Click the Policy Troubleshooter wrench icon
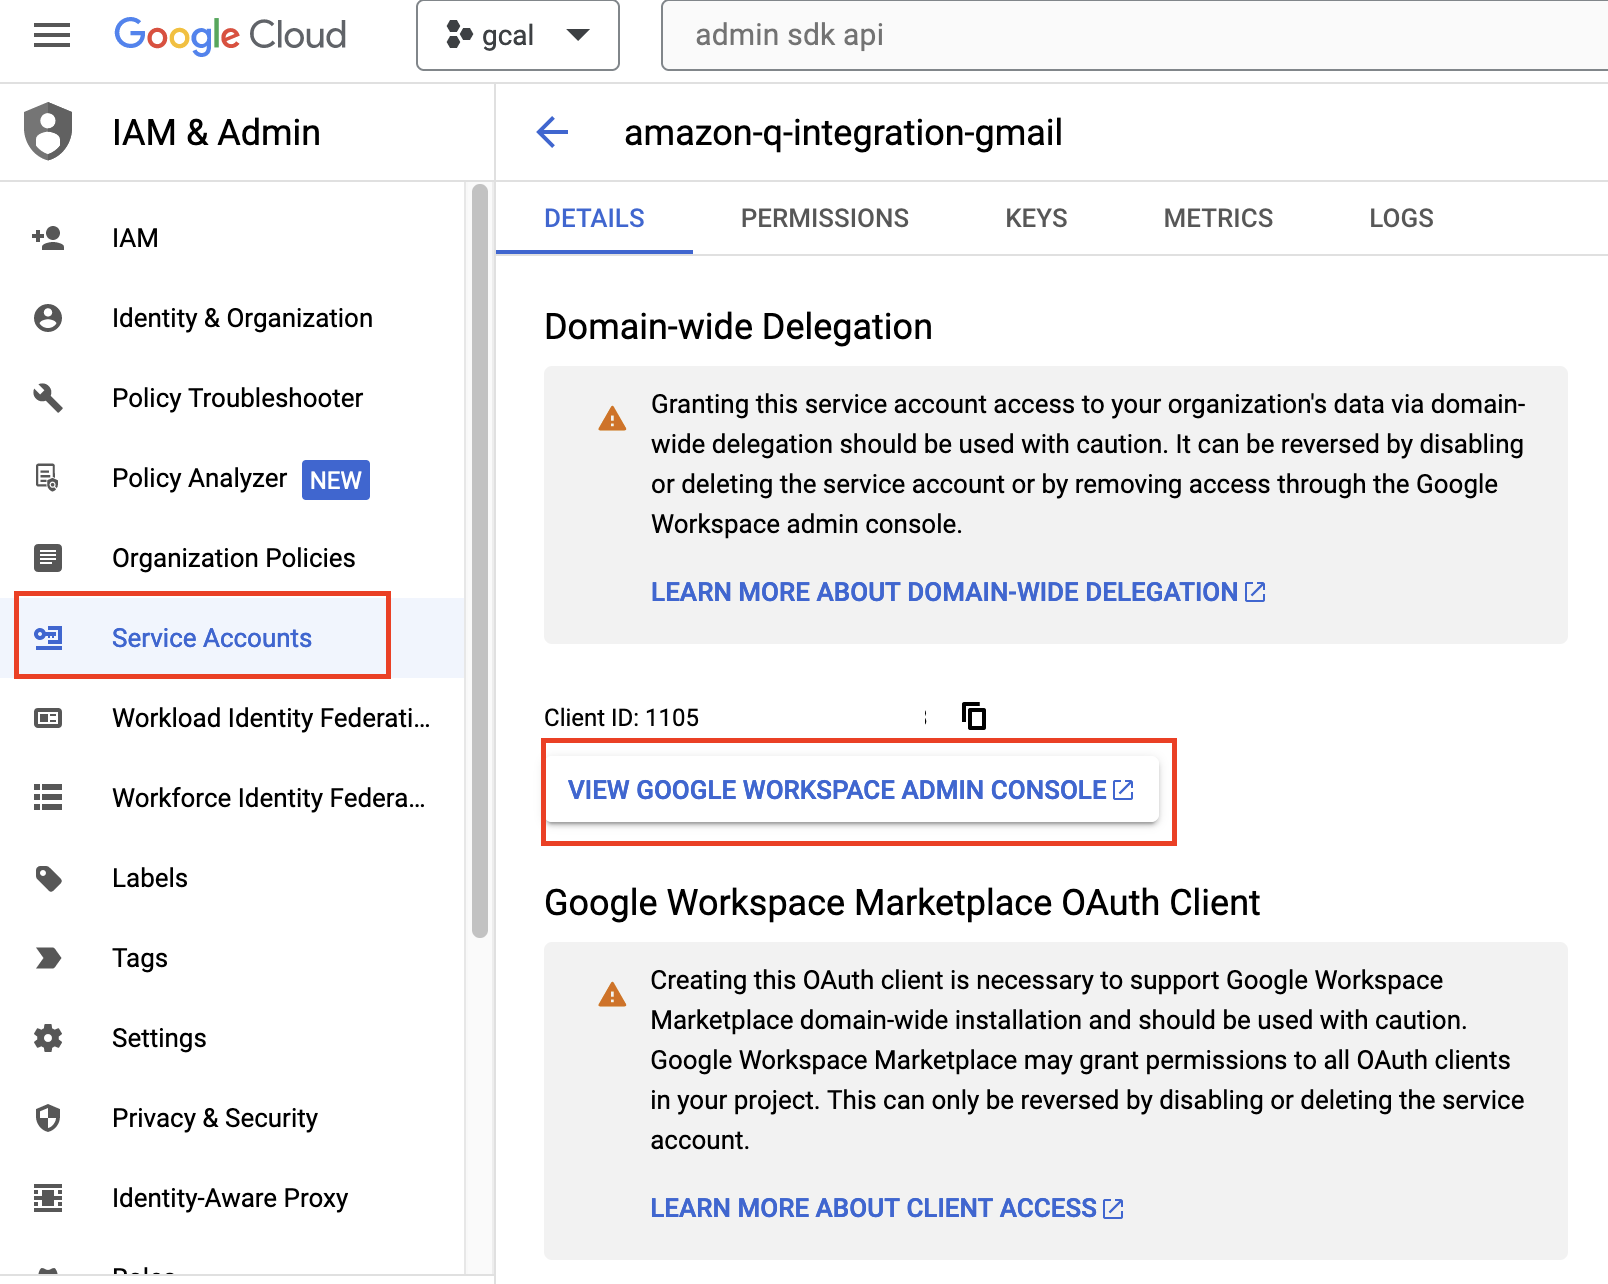Screen dimensions: 1608x1284 (x=48, y=398)
